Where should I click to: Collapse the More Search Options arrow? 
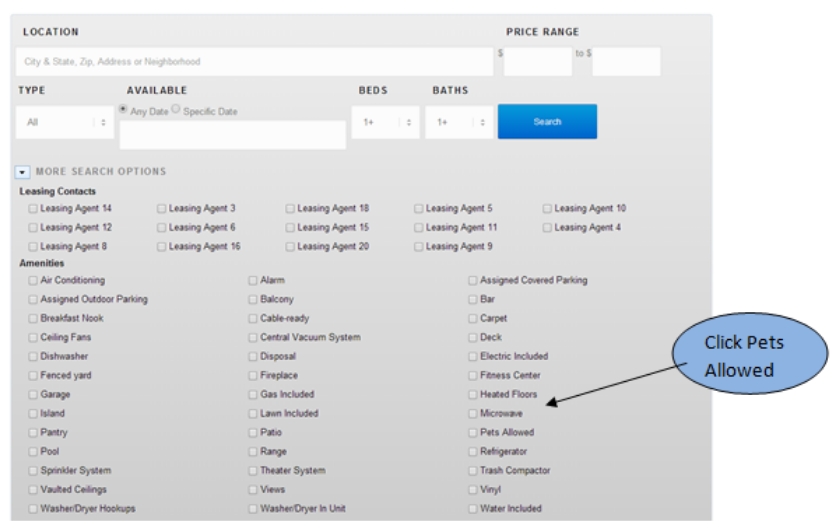23,172
